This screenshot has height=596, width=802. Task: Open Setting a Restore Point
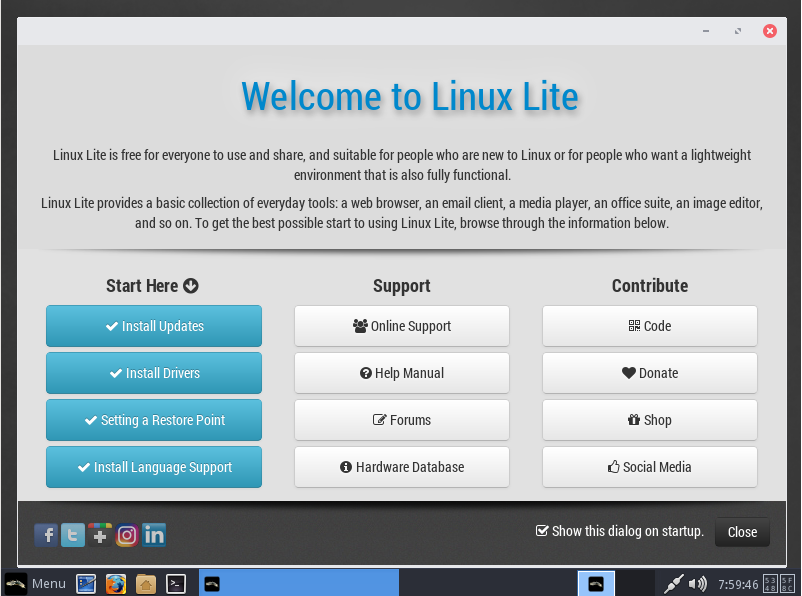154,420
